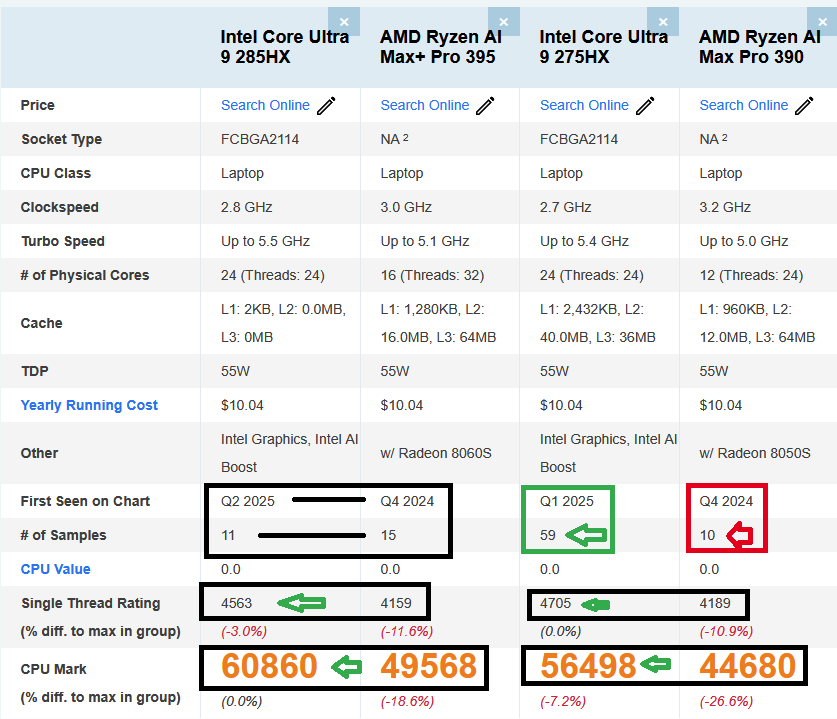Select the 59 samples value

coord(548,535)
